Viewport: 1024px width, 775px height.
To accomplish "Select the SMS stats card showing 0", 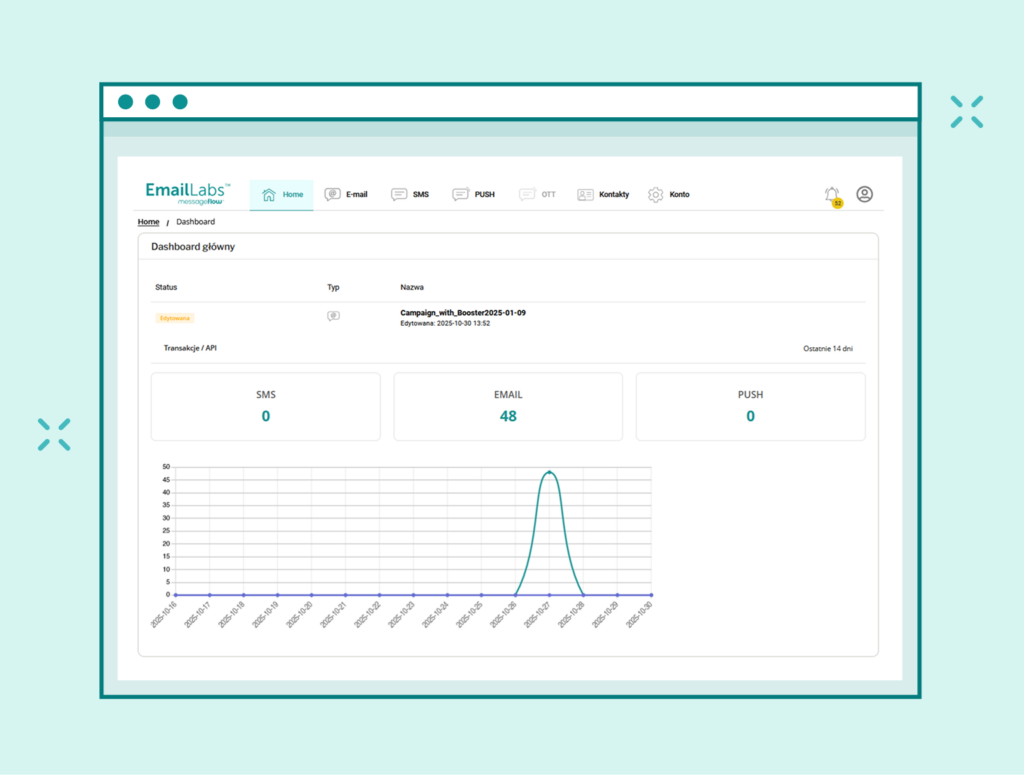I will coord(265,406).
